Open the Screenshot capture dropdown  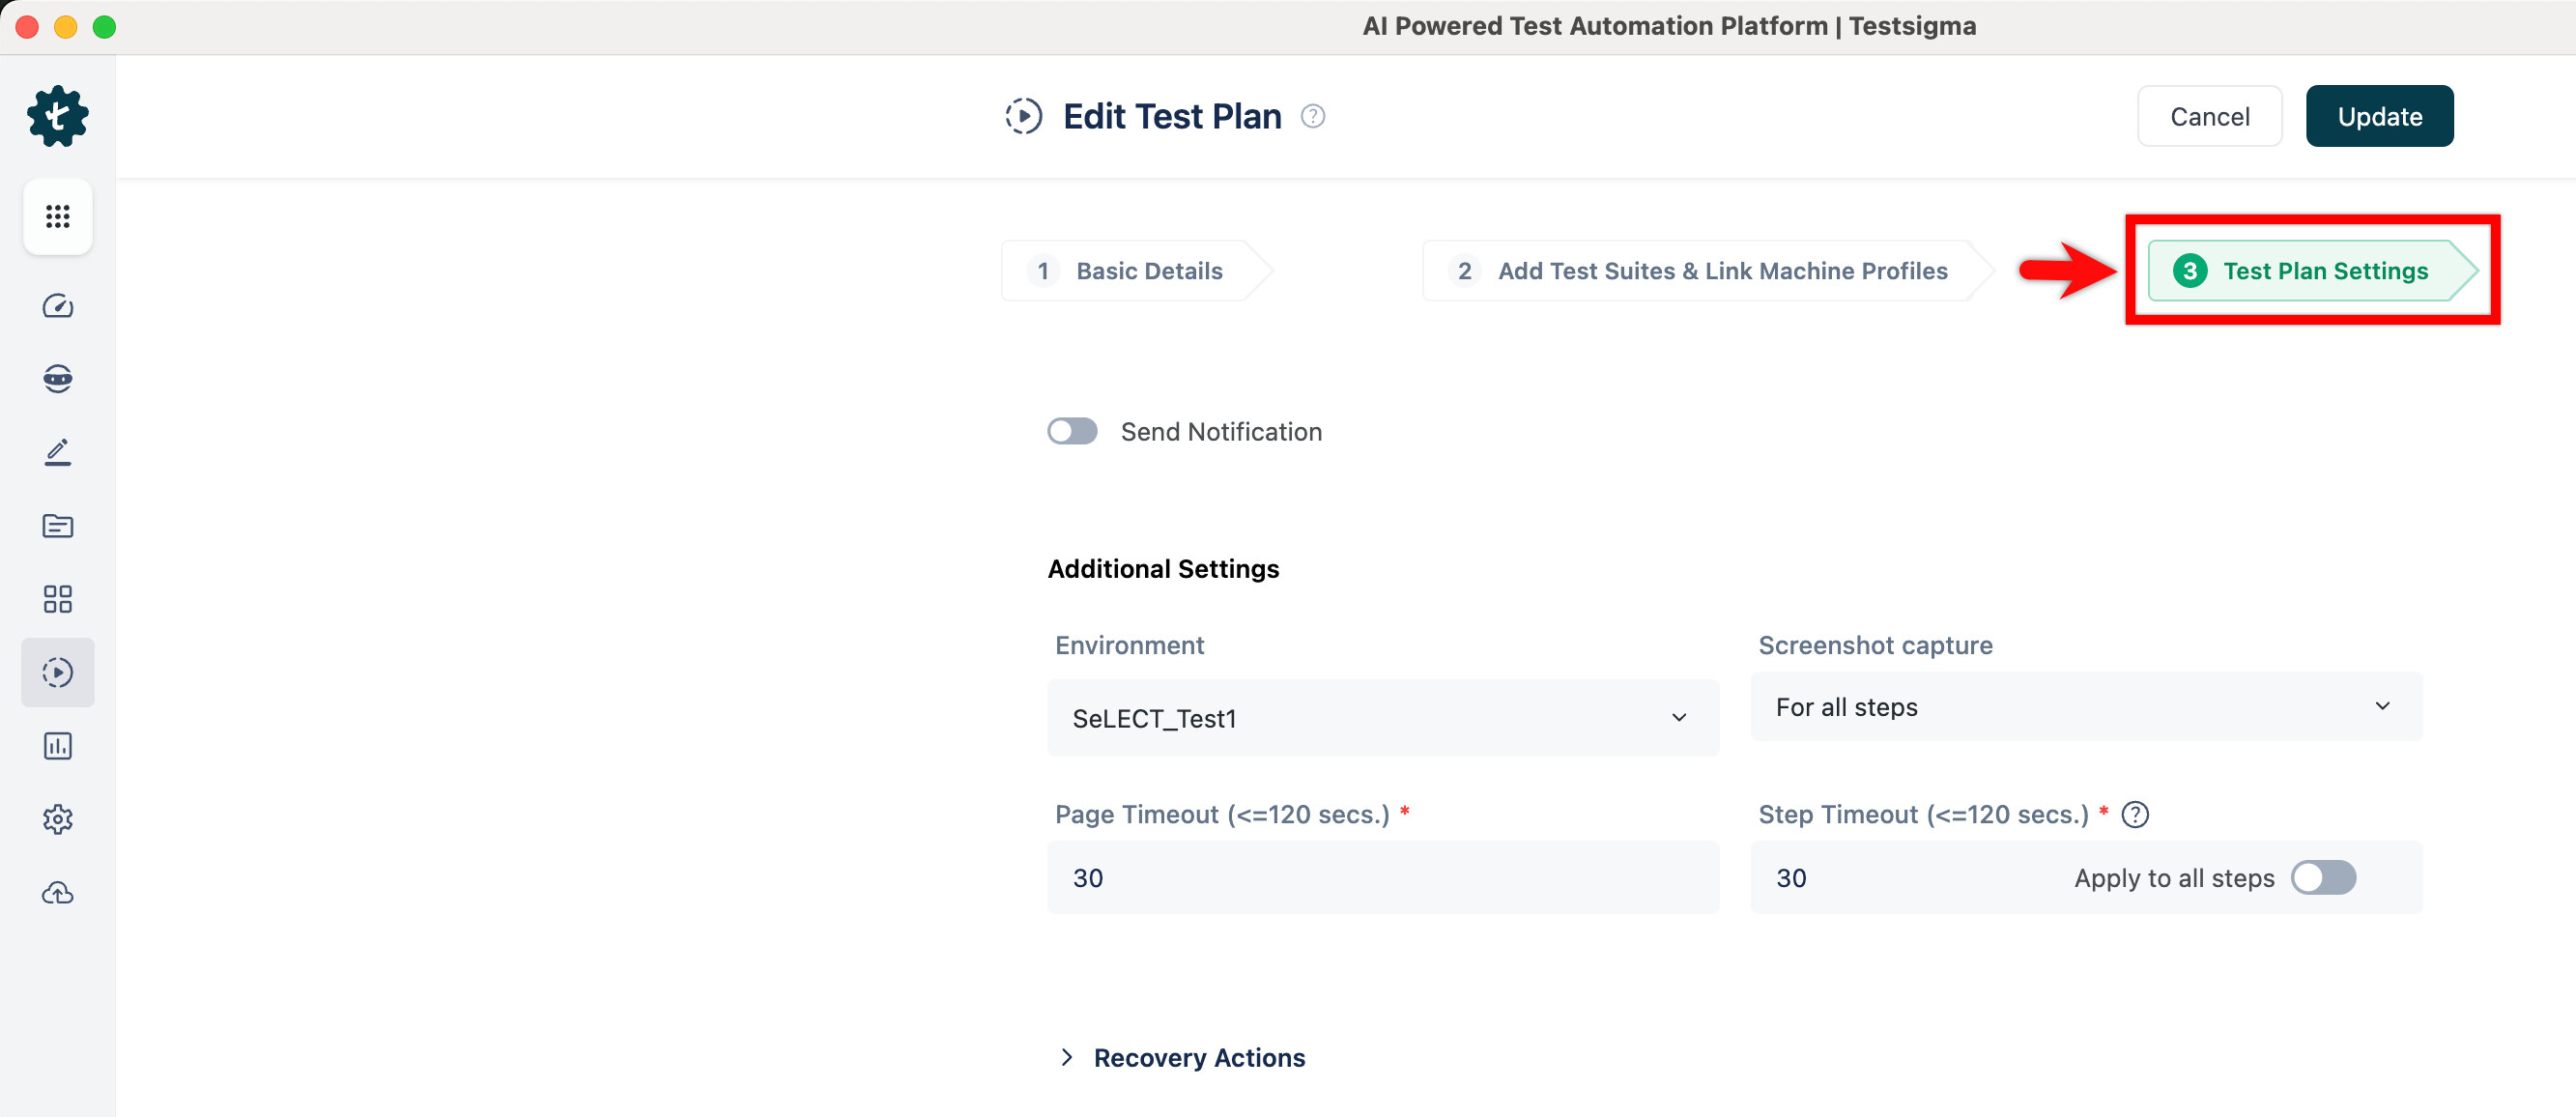click(2085, 707)
